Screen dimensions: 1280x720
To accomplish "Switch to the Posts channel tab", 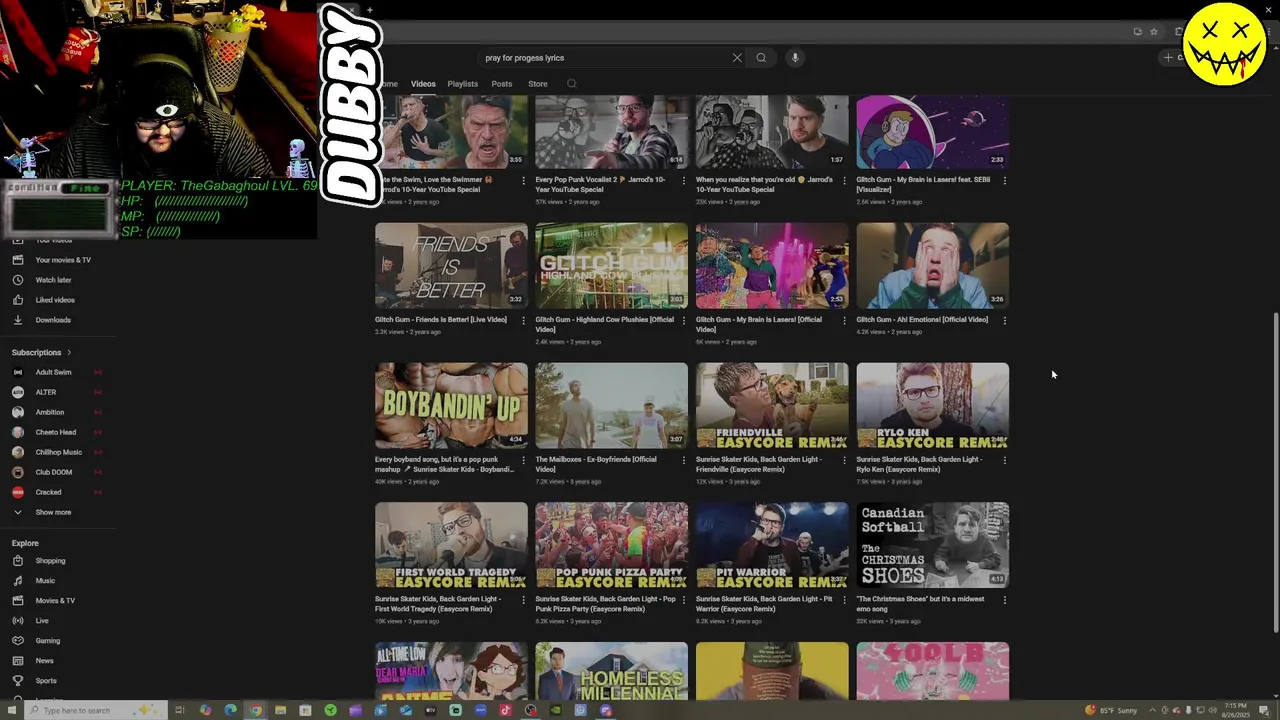I will [x=502, y=84].
